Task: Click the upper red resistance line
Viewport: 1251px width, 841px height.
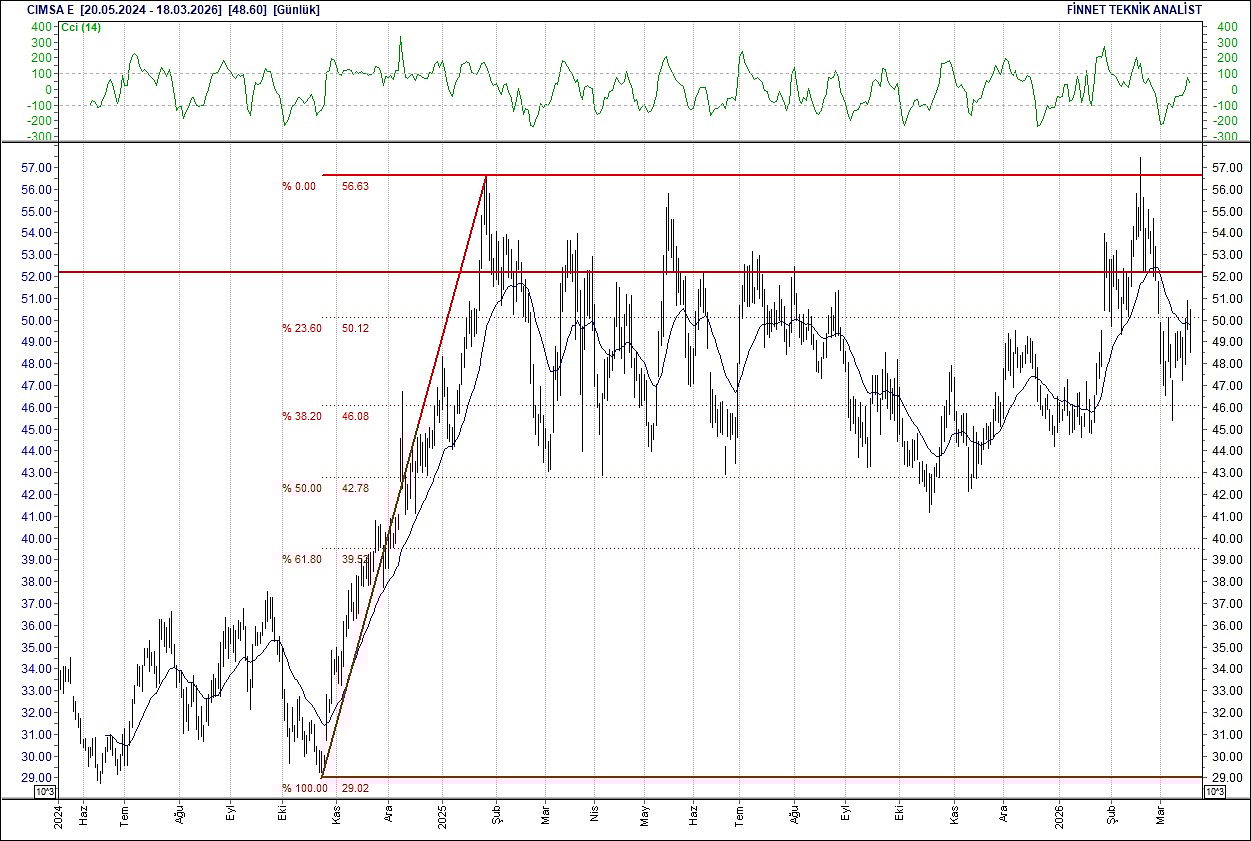Action: point(750,175)
